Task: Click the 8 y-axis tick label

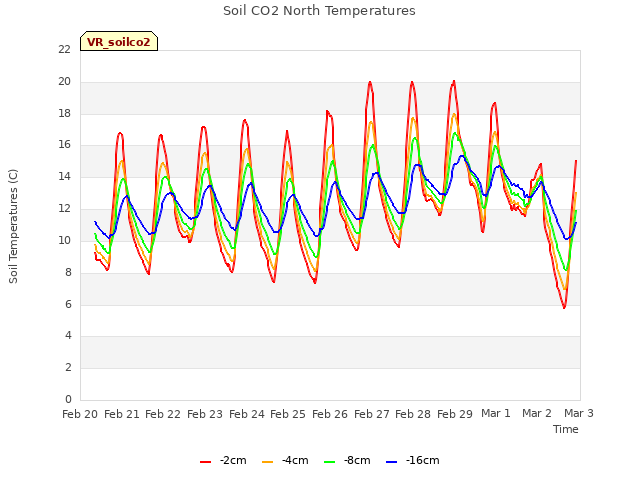Action: pos(68,272)
